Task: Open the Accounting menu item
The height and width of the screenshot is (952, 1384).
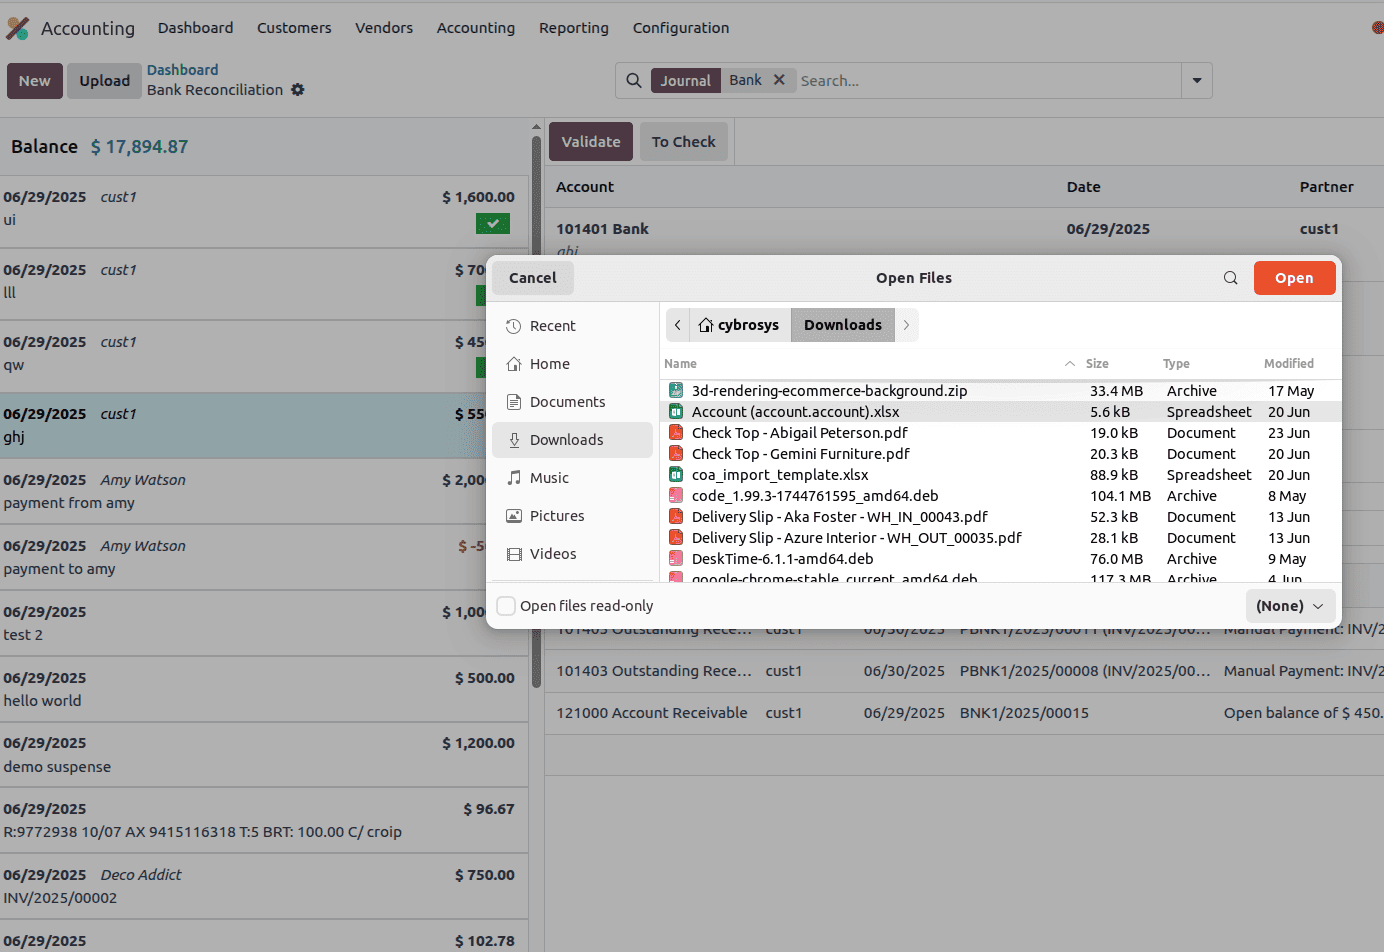Action: pos(476,28)
